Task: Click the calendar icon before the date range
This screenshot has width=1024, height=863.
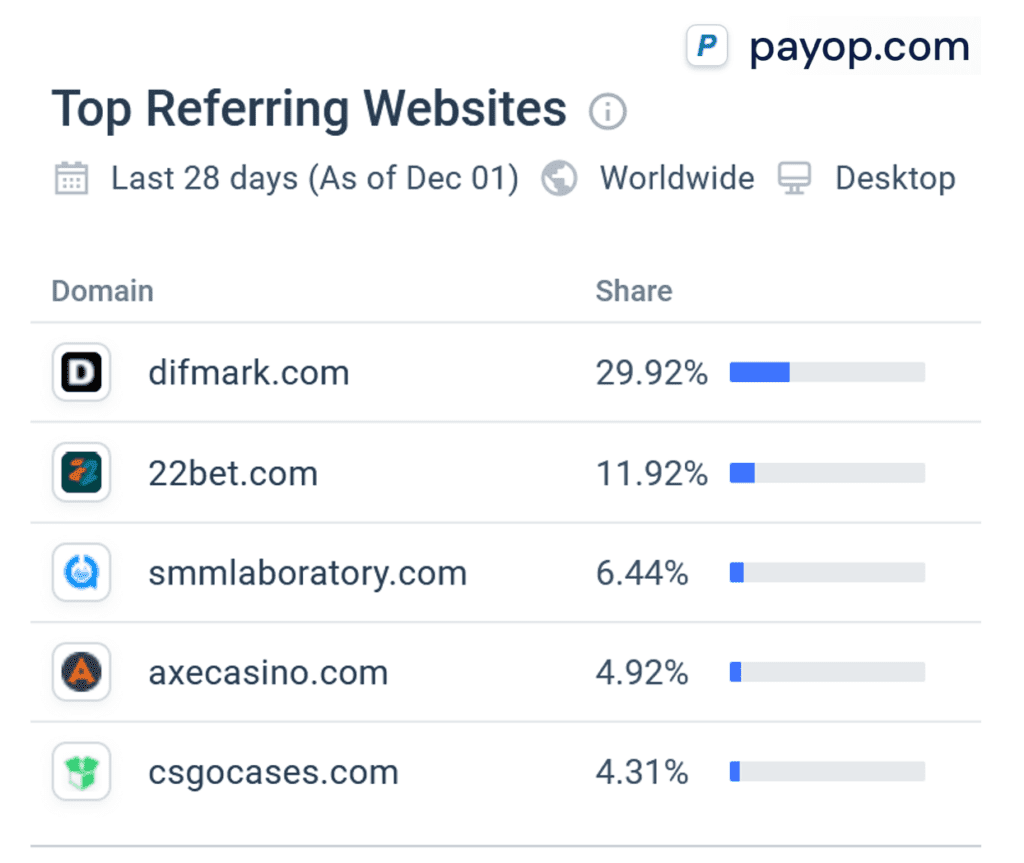Action: pos(70,178)
